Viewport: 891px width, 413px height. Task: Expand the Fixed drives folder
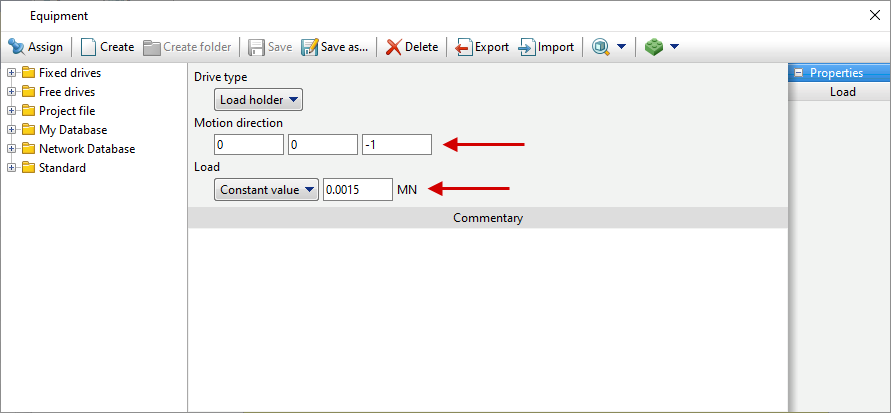pos(11,73)
